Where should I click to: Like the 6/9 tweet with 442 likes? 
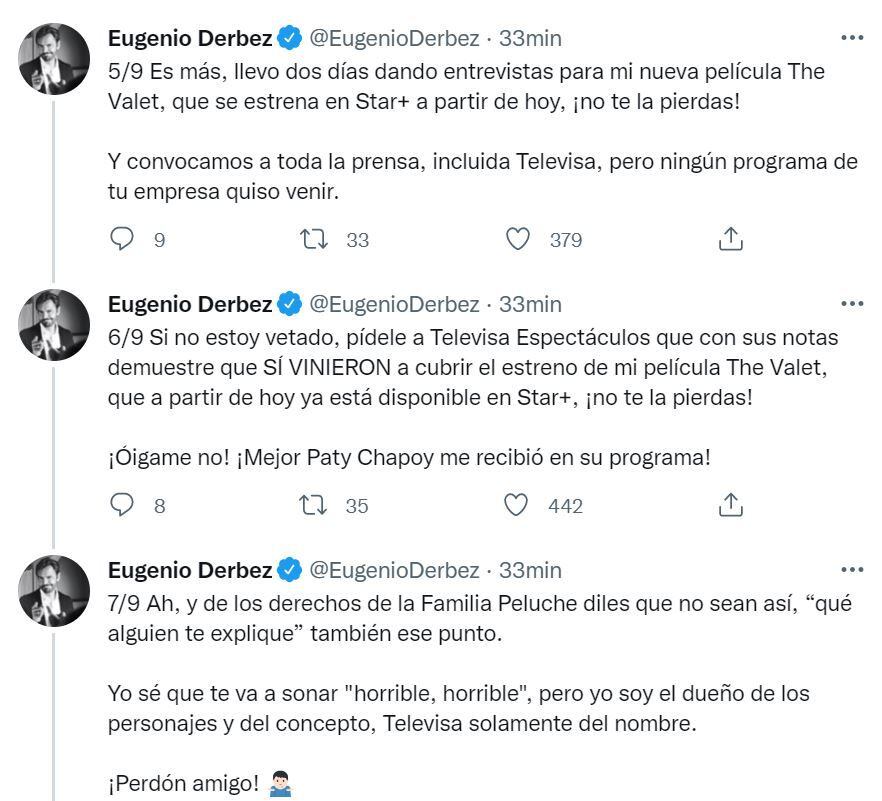(517, 505)
